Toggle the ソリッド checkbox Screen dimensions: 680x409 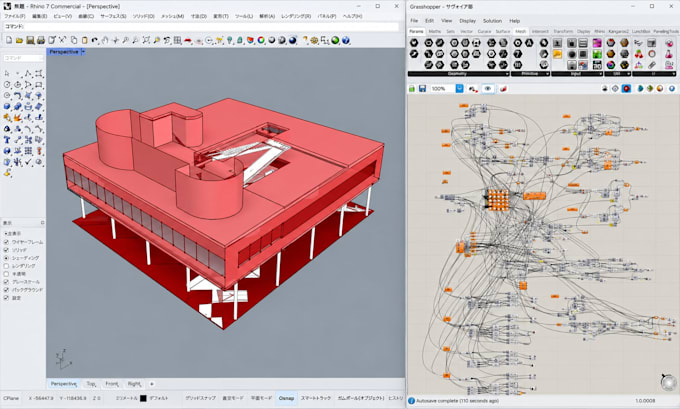(x=6, y=250)
